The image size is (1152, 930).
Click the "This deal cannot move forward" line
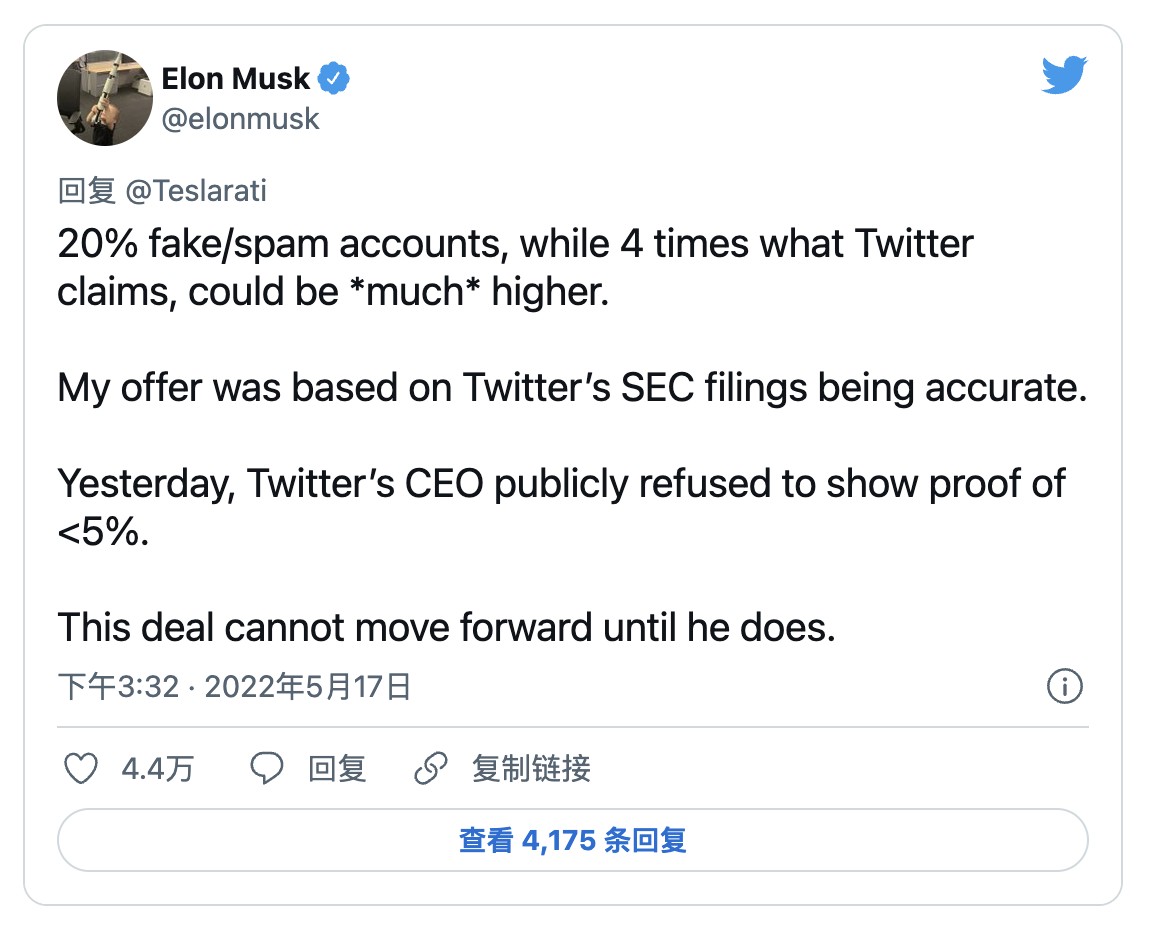pos(445,627)
